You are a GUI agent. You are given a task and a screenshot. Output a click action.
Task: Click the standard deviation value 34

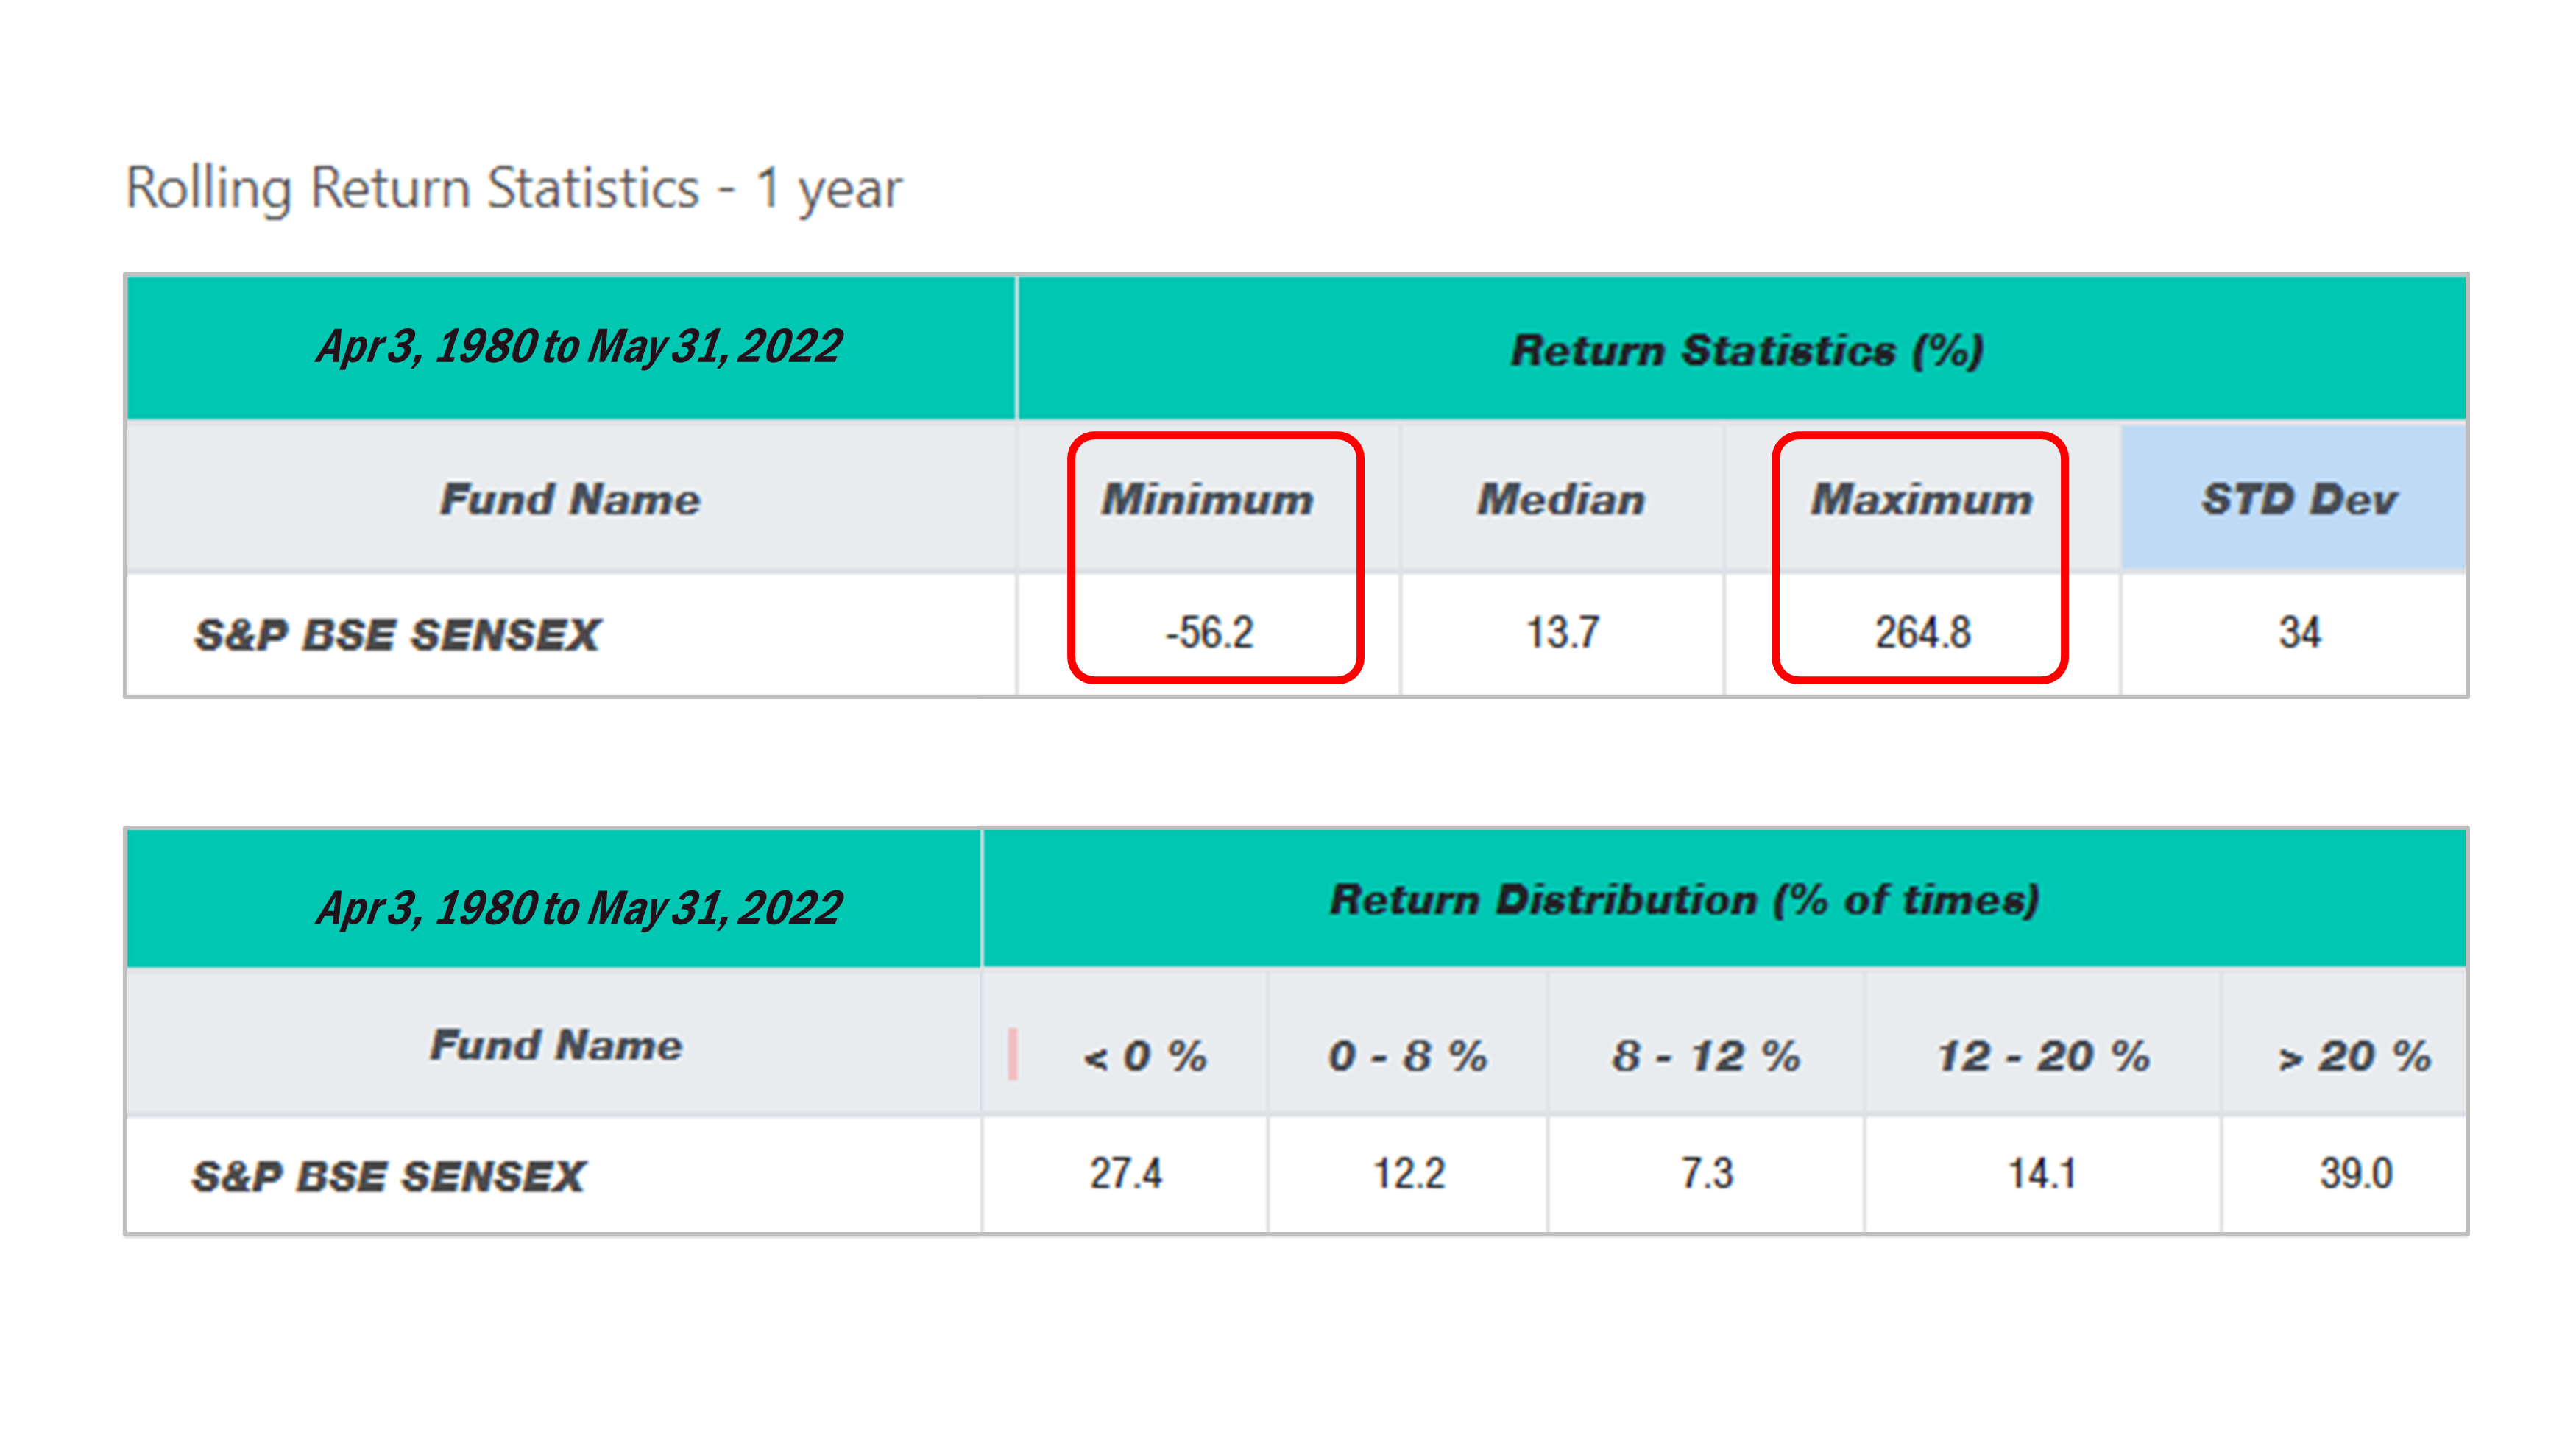[x=2299, y=633]
